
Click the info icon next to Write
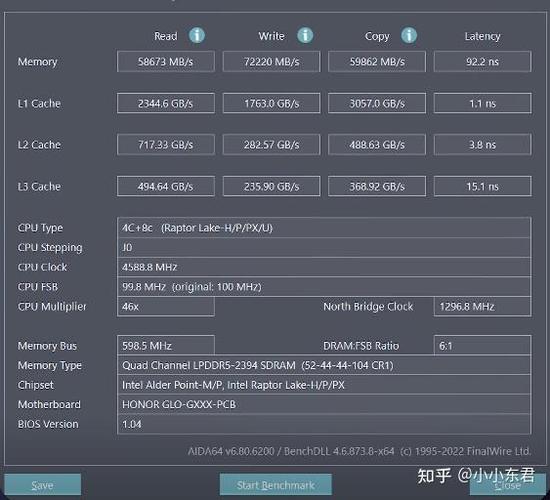pyautogui.click(x=305, y=35)
